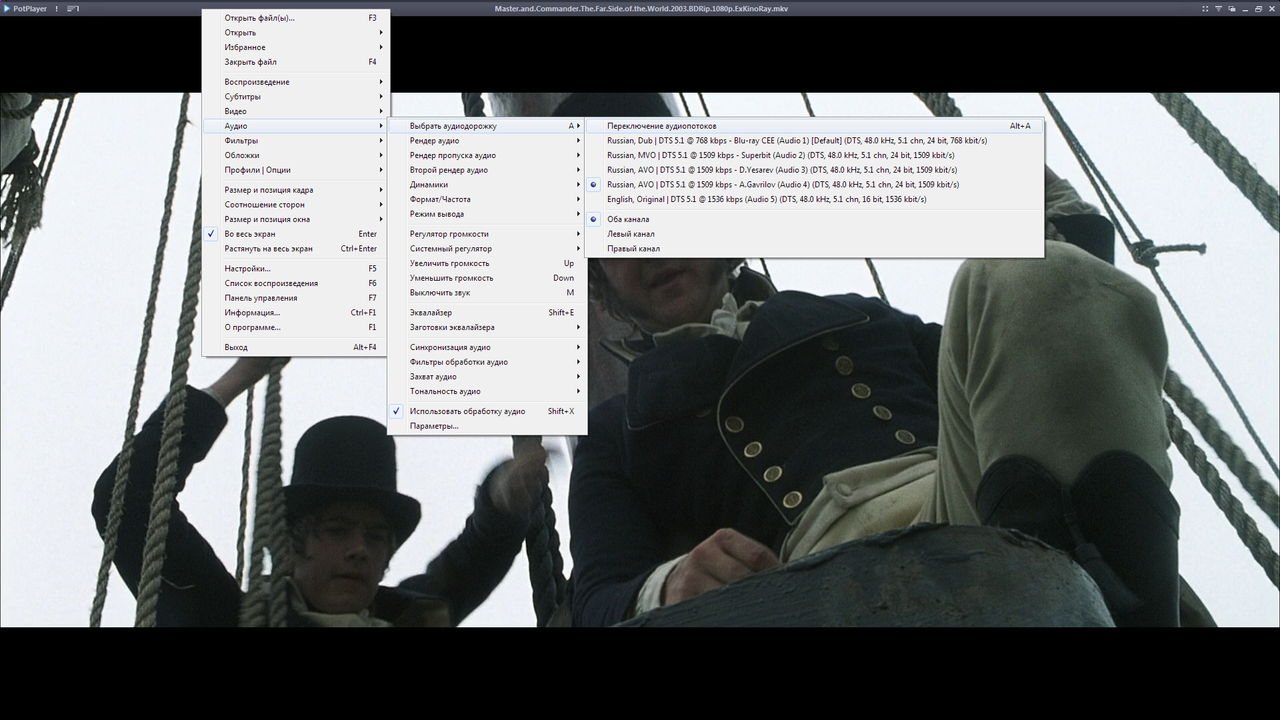
Task: Close the PotPlayer window
Action: tap(1270, 8)
